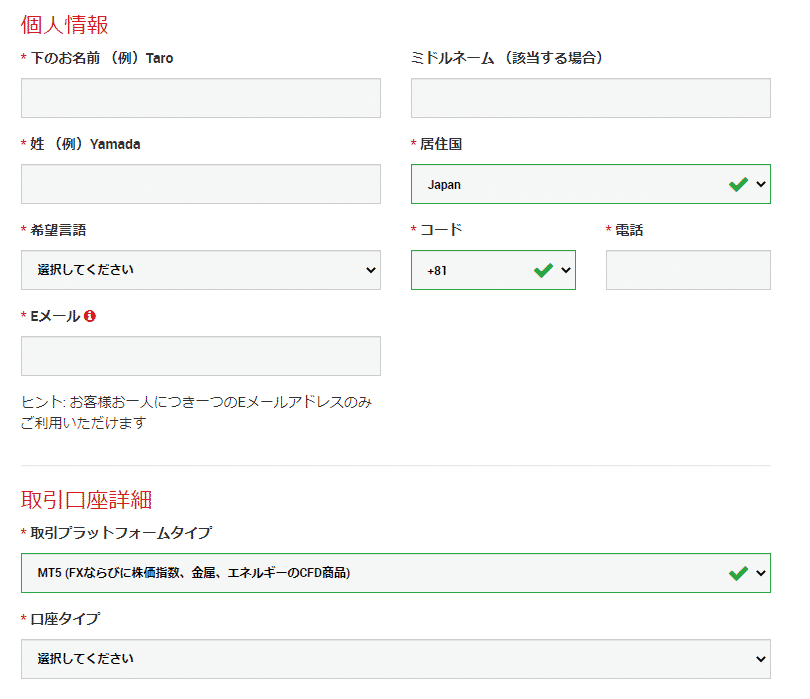
Task: Click green checkmark in 居住国 Japan field
Action: [x=738, y=184]
